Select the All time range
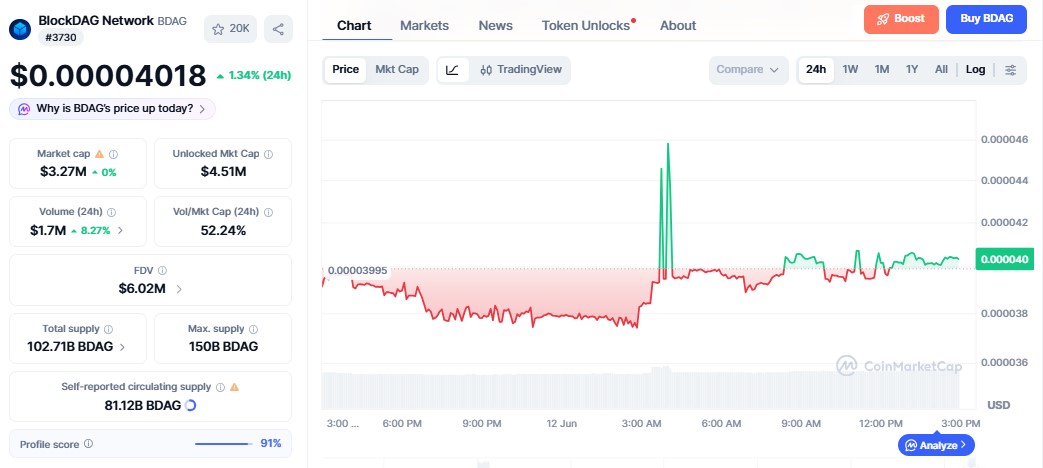This screenshot has width=1043, height=468. click(x=941, y=70)
